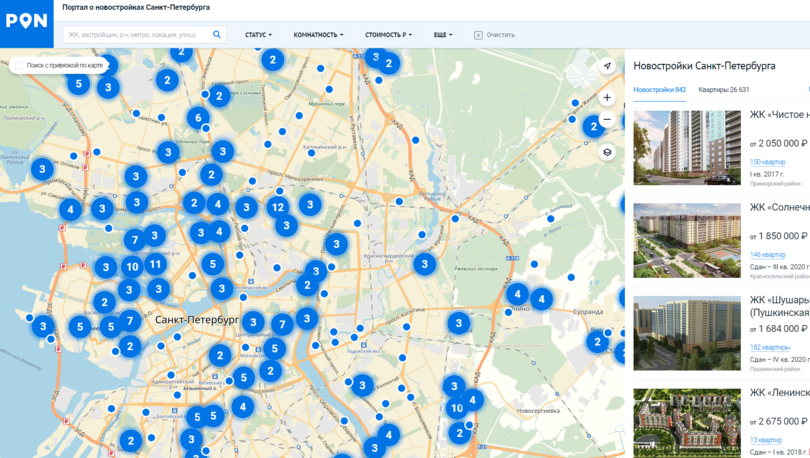Zoom in the map with plus
This screenshot has width=810, height=458.
pos(607,98)
